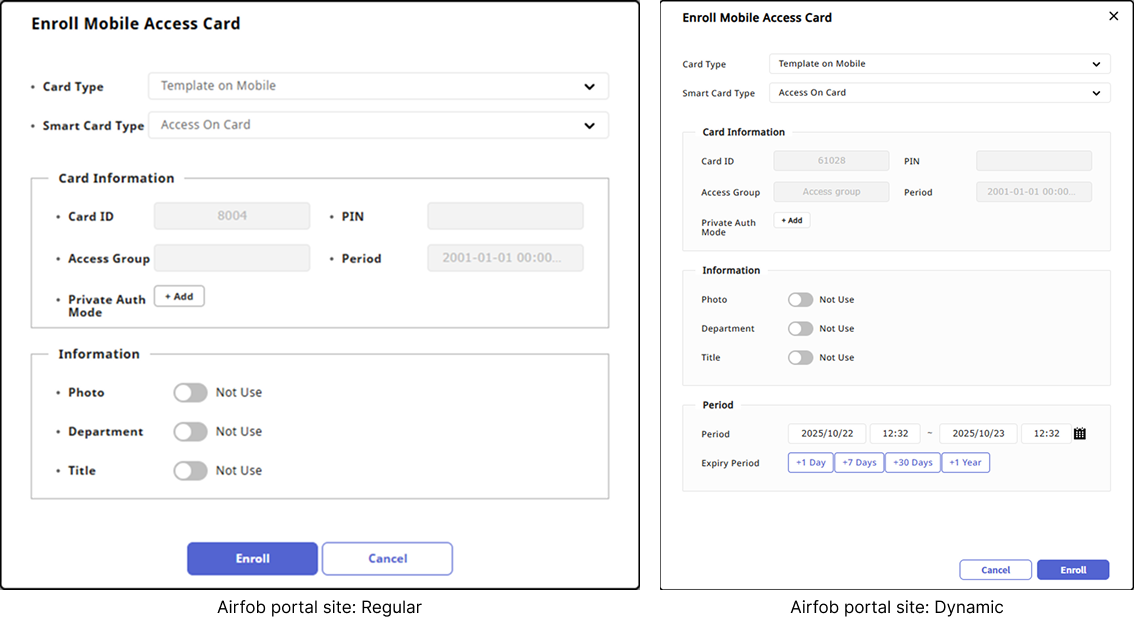Pick the +1 Year expiry period
This screenshot has height=623, width=1135.
(966, 463)
